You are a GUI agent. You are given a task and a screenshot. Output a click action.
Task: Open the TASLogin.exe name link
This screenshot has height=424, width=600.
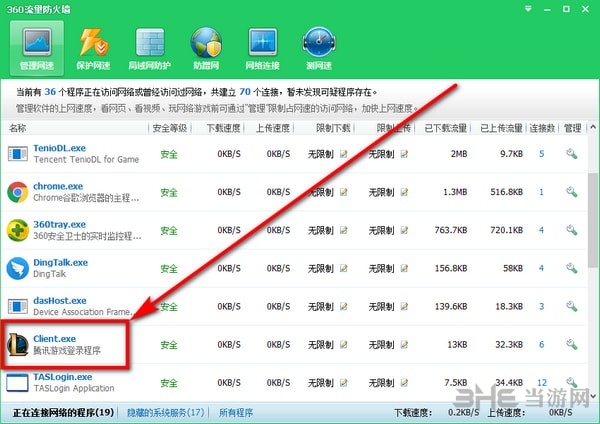(x=62, y=377)
